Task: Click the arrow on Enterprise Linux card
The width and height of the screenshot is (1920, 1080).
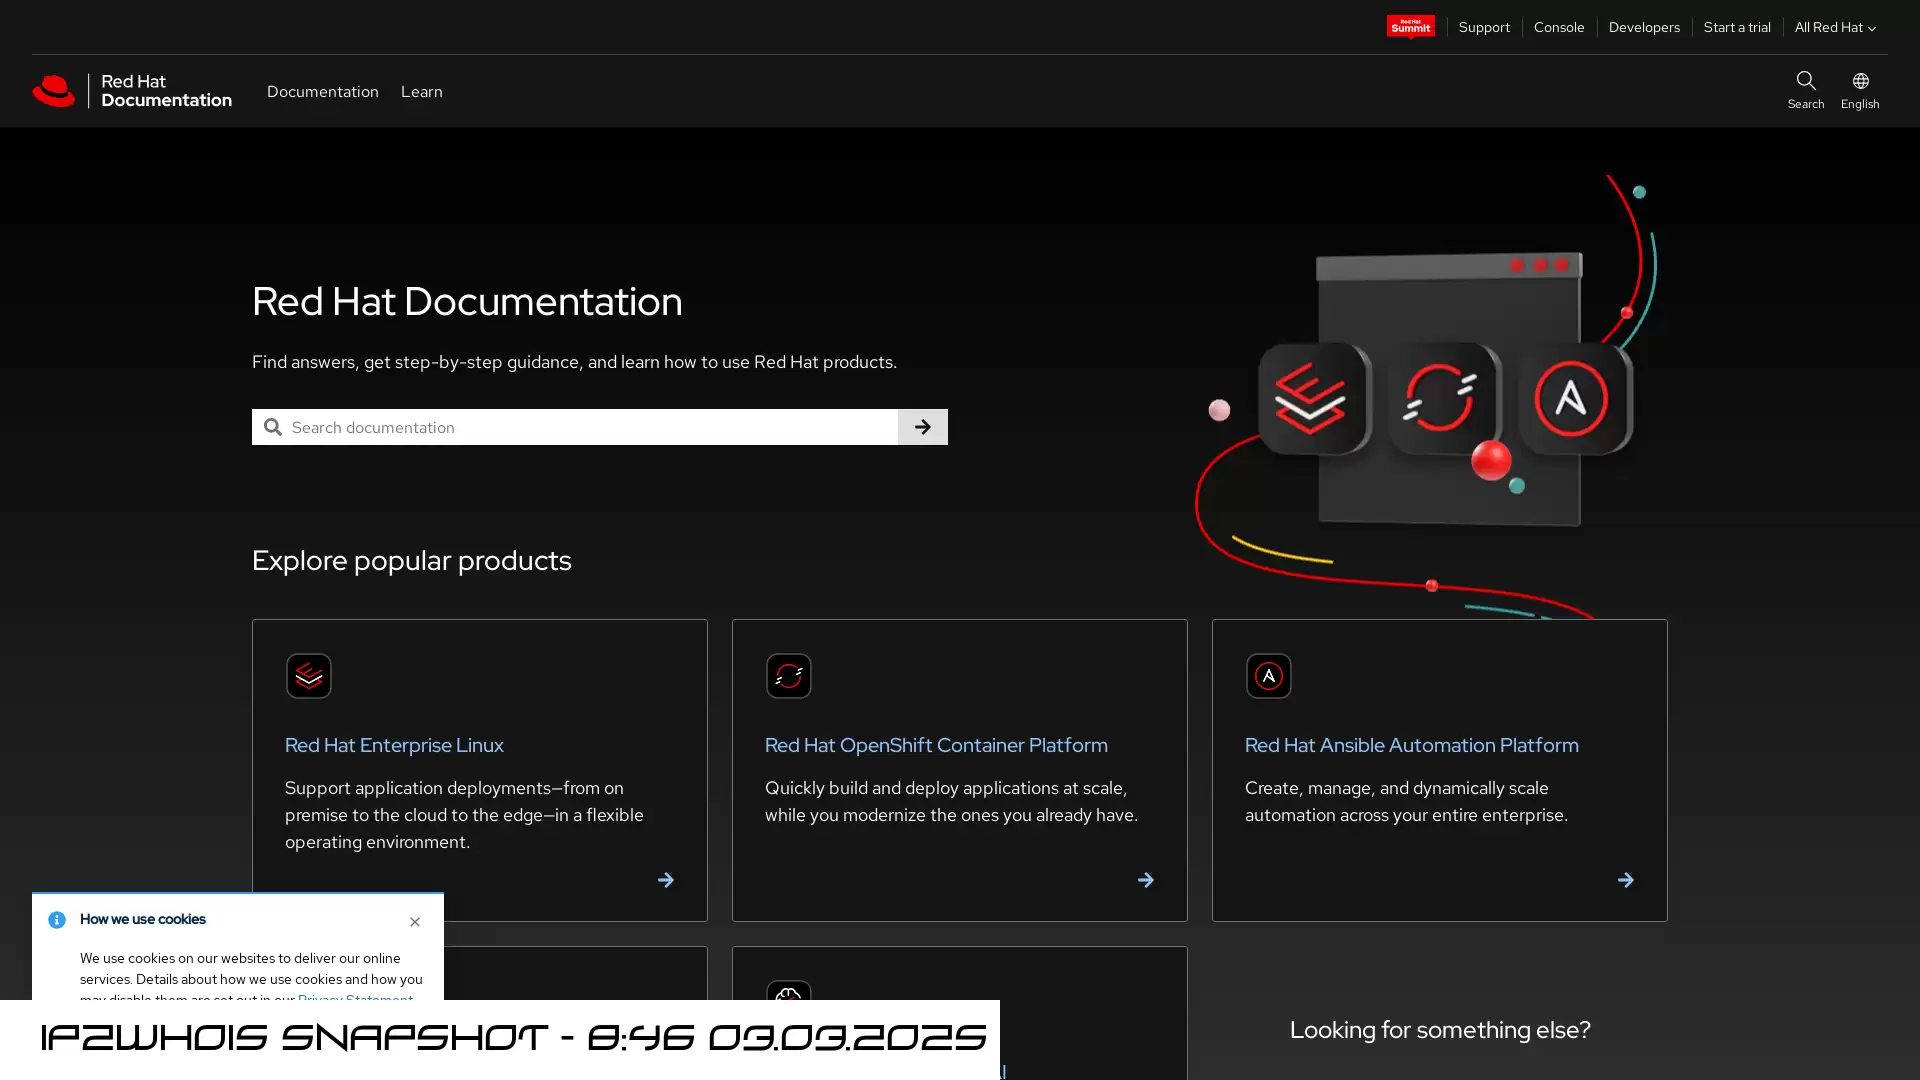Action: [665, 880]
